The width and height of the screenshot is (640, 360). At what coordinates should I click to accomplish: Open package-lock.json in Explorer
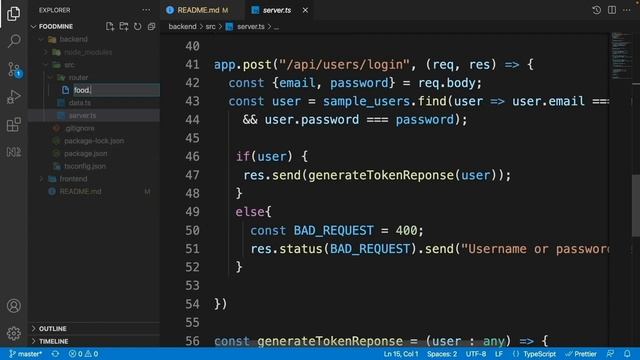coord(94,141)
